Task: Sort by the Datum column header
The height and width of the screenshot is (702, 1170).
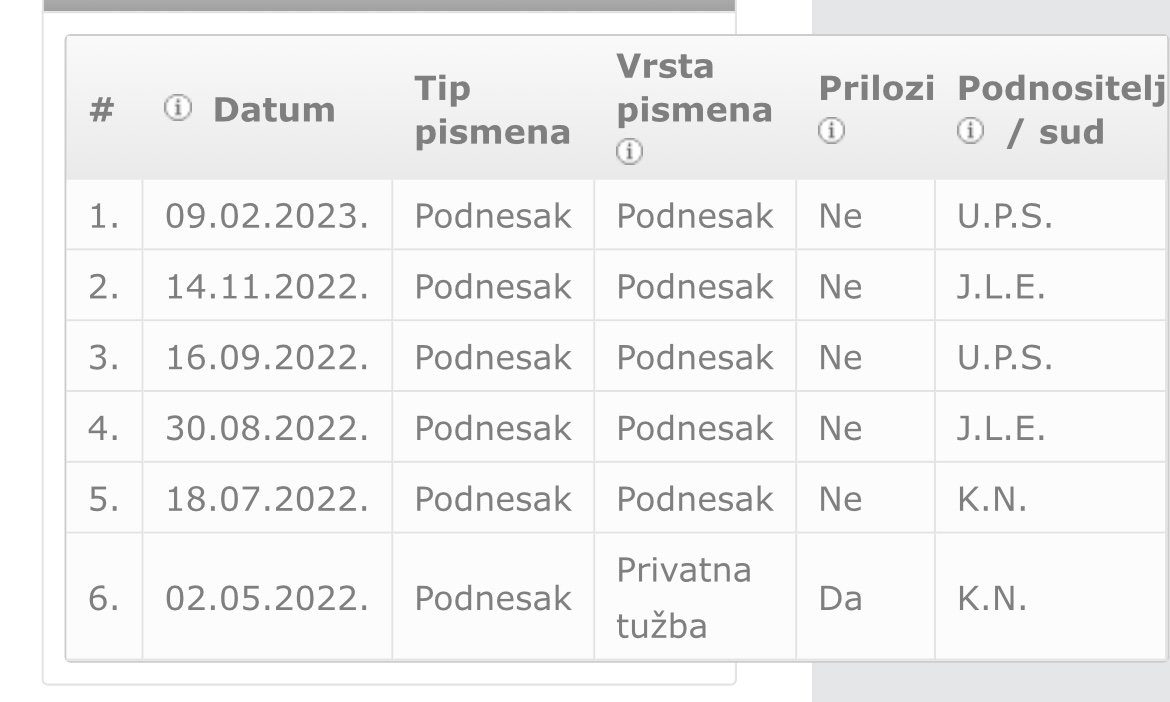Action: click(274, 110)
